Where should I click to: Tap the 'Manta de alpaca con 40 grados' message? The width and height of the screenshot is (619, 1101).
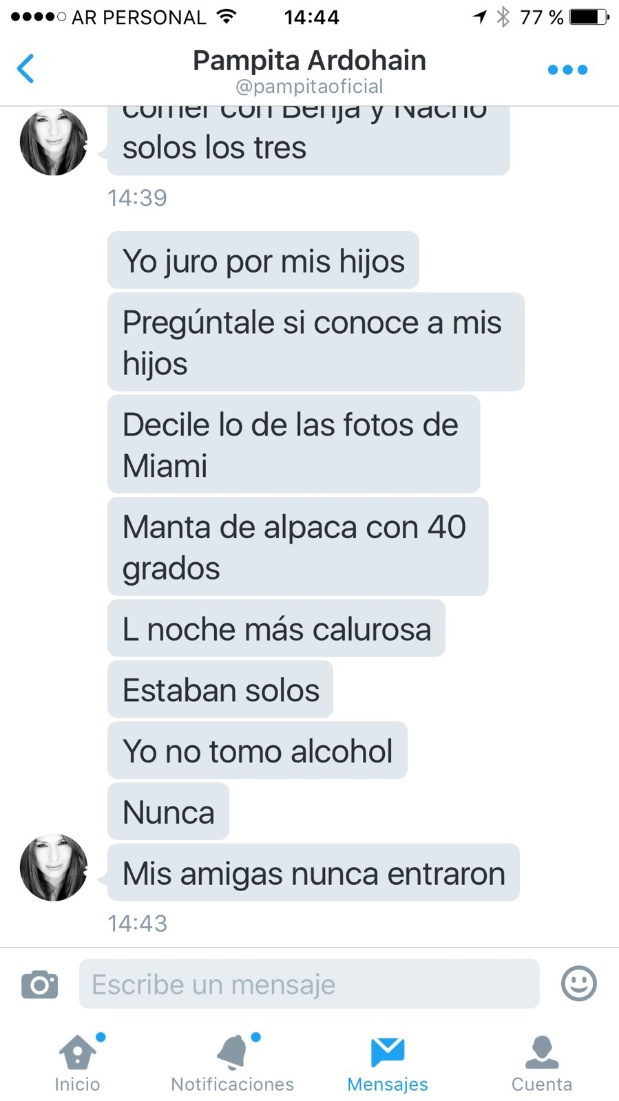click(x=298, y=547)
